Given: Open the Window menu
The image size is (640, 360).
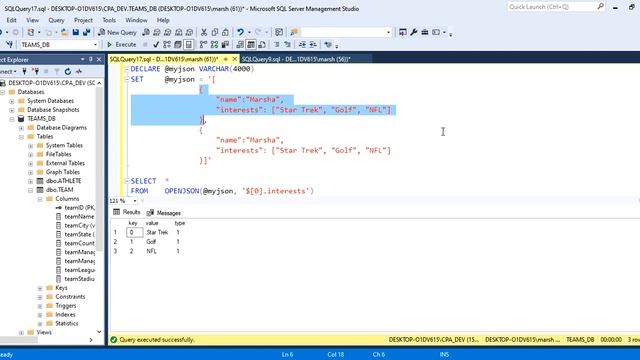Looking at the screenshot, I should 136,20.
